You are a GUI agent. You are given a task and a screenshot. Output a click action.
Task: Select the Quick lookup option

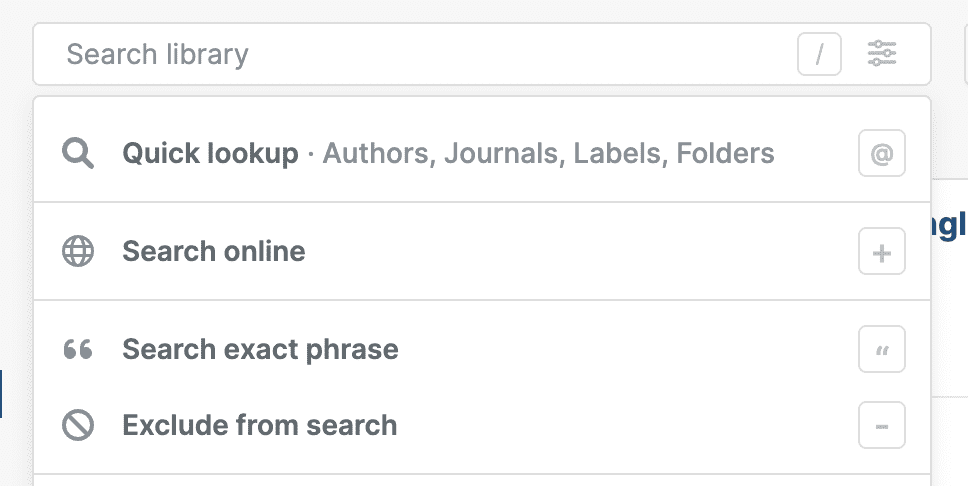210,154
